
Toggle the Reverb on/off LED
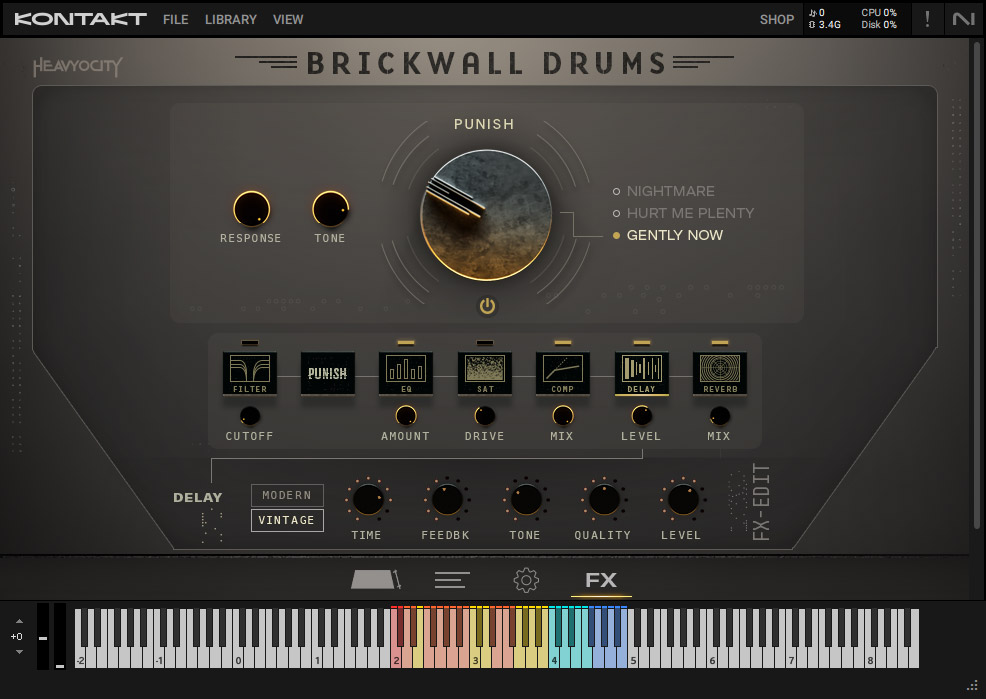(x=720, y=343)
